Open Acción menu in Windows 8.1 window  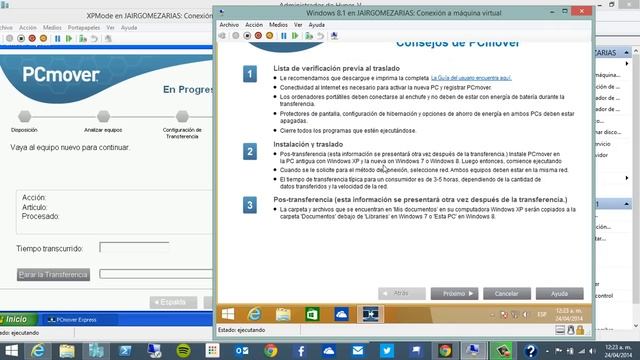254,25
